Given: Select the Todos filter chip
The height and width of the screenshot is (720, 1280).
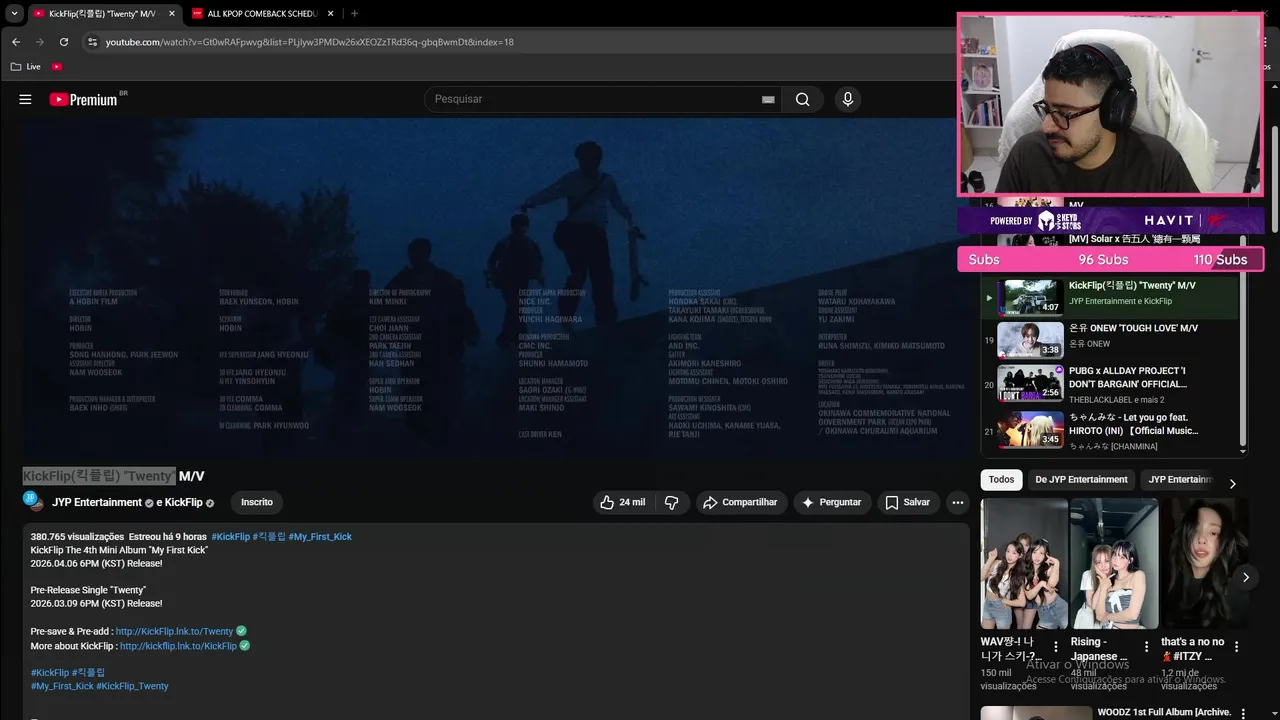Looking at the screenshot, I should point(1001,480).
